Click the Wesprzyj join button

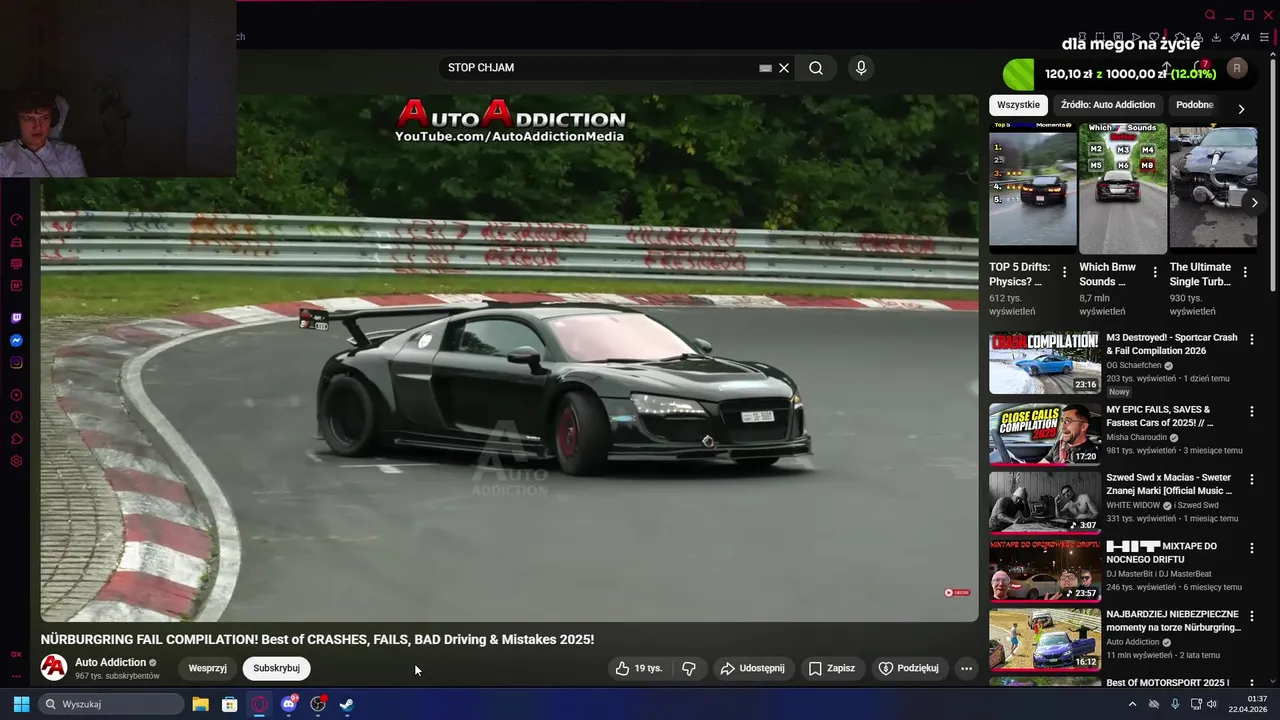coord(207,668)
